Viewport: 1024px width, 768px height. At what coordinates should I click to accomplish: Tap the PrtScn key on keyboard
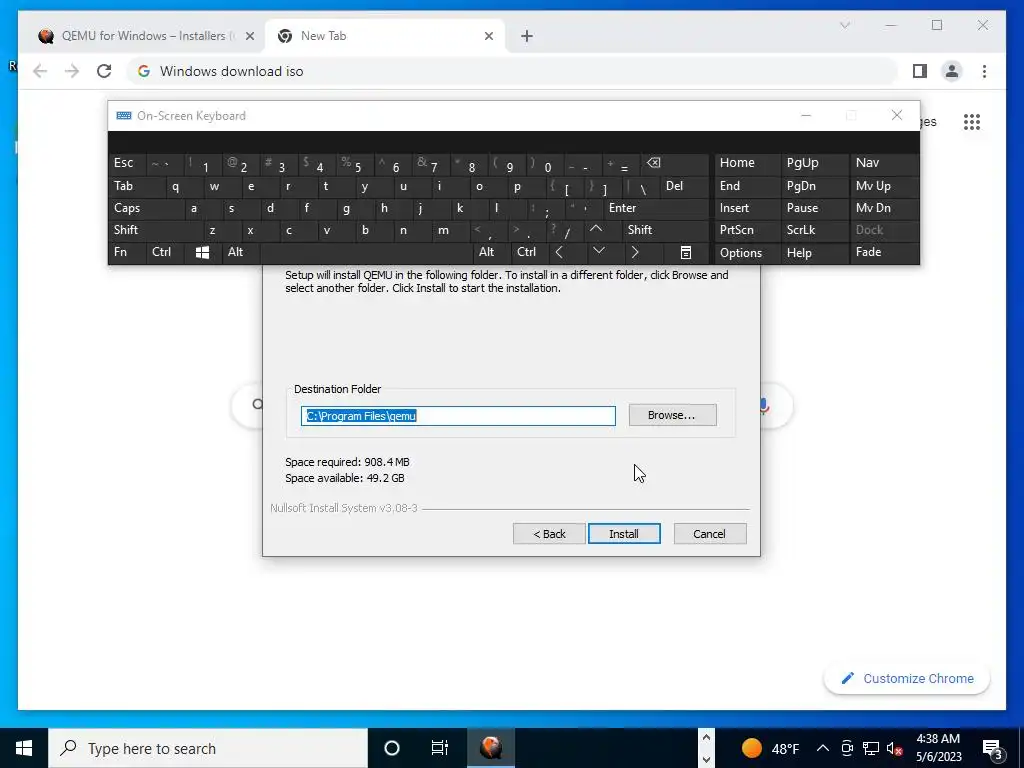(747, 230)
